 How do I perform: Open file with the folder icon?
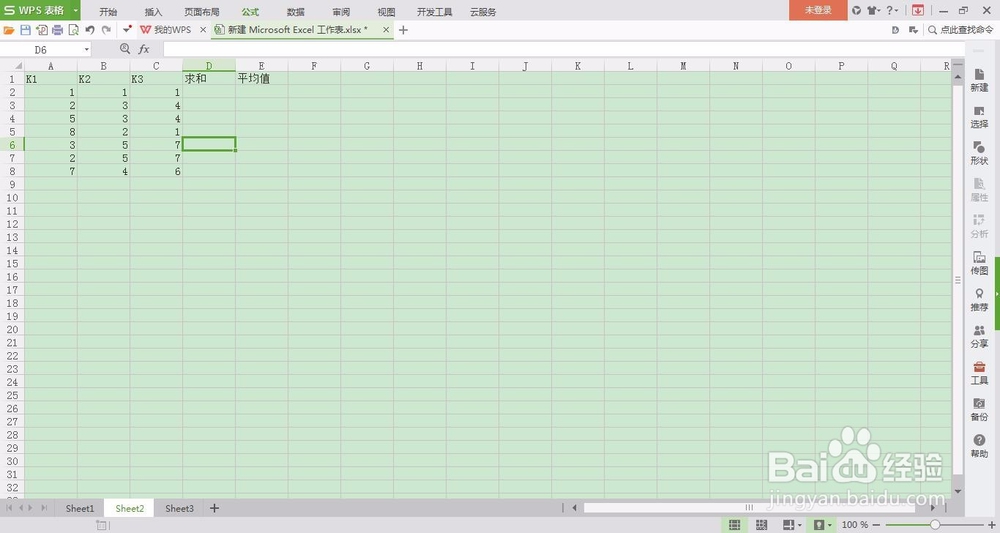coord(9,30)
